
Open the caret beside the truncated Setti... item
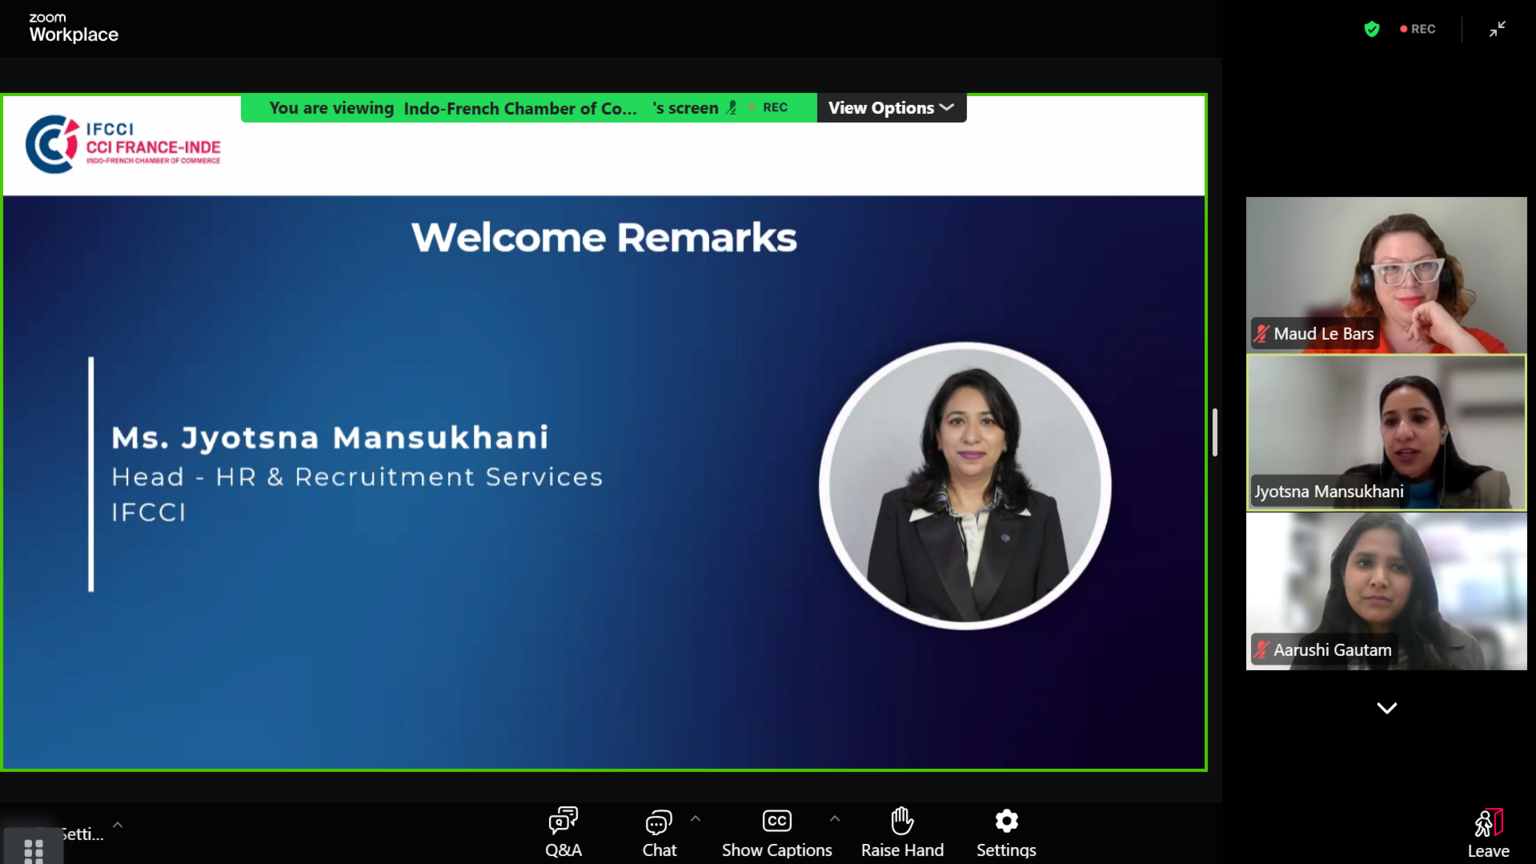tap(118, 825)
